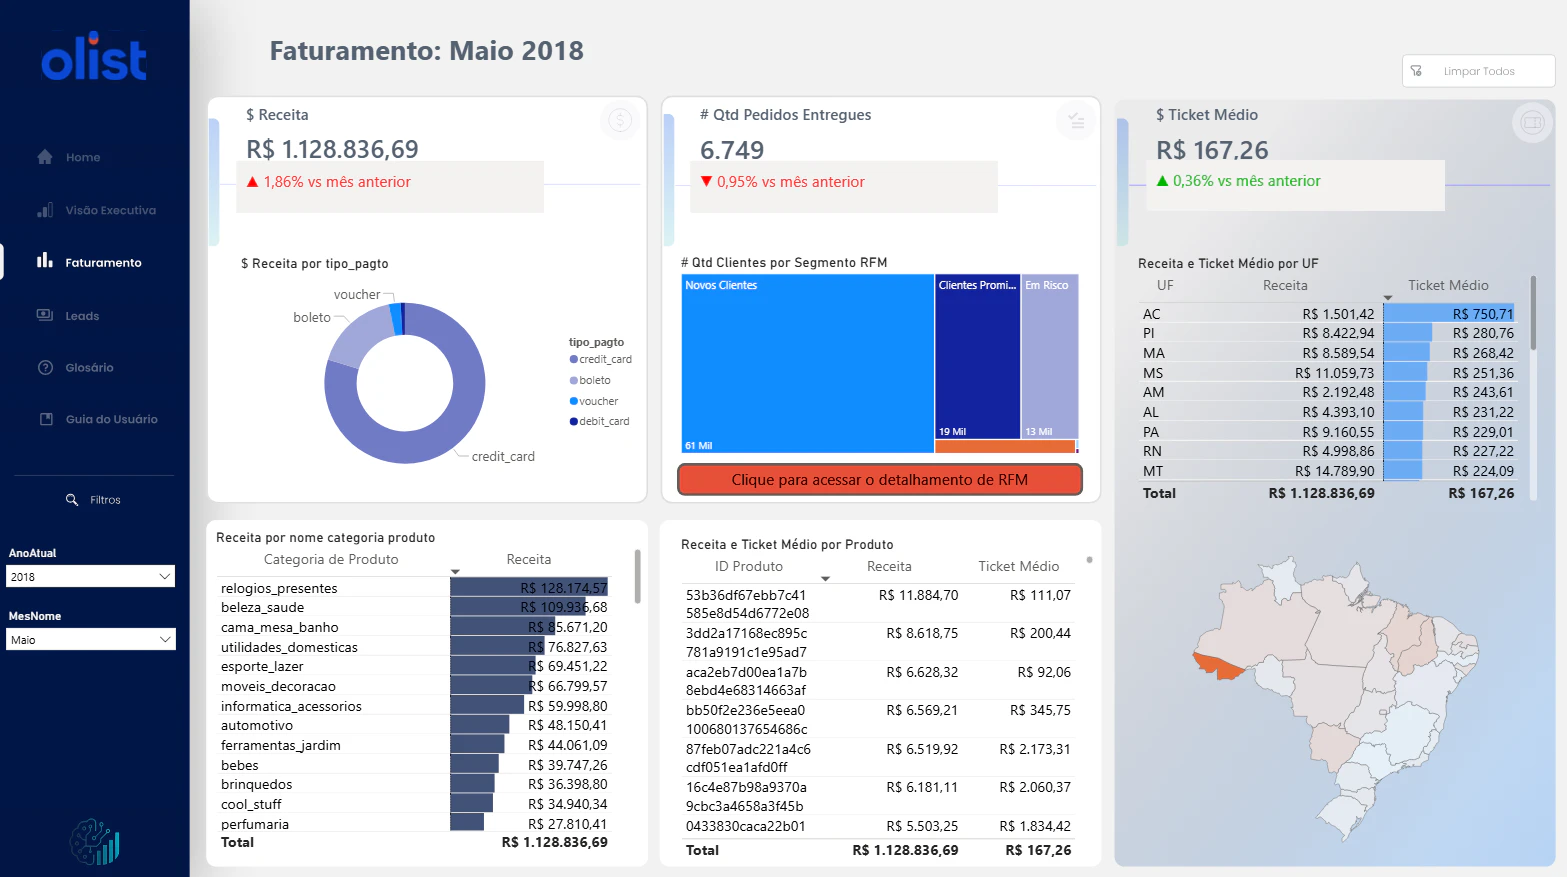This screenshot has width=1567, height=877.
Task: Click the Ticket Médio card icon
Action: (1532, 123)
